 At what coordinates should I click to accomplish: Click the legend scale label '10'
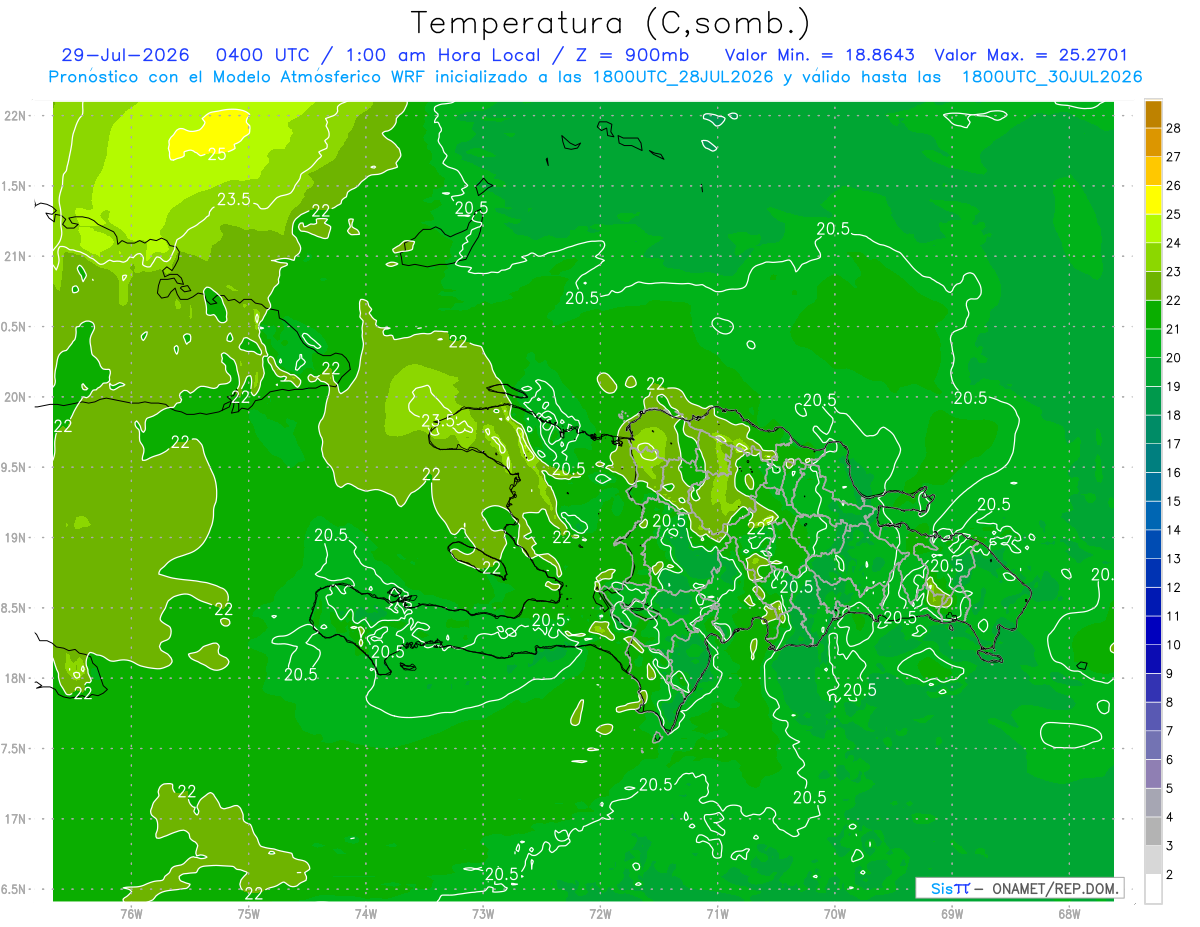(1175, 645)
